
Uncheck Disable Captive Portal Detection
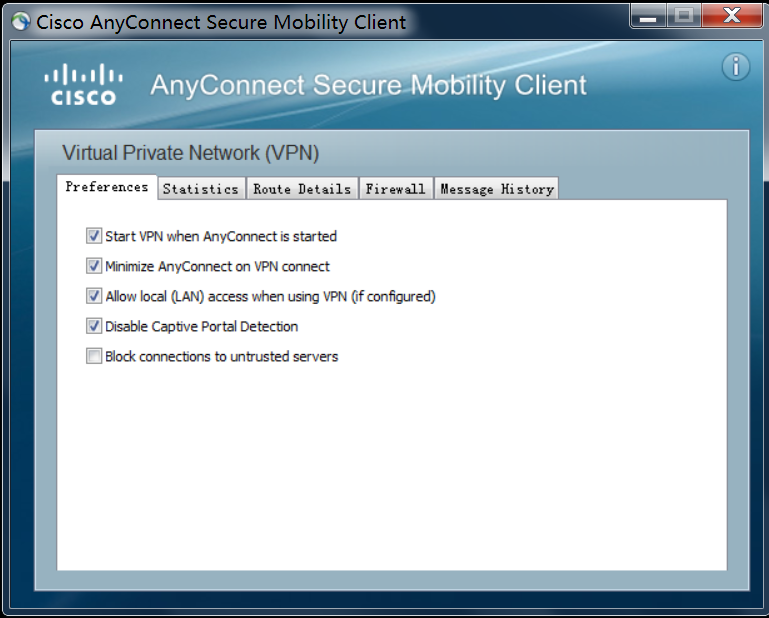[94, 326]
